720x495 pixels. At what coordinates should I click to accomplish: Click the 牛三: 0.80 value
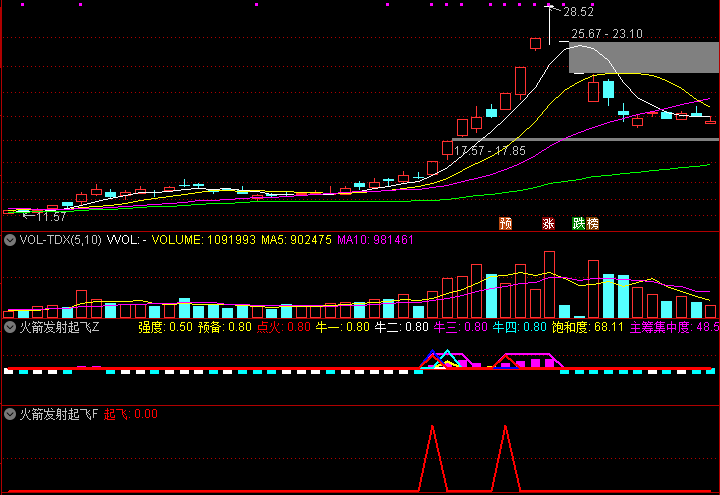461,327
